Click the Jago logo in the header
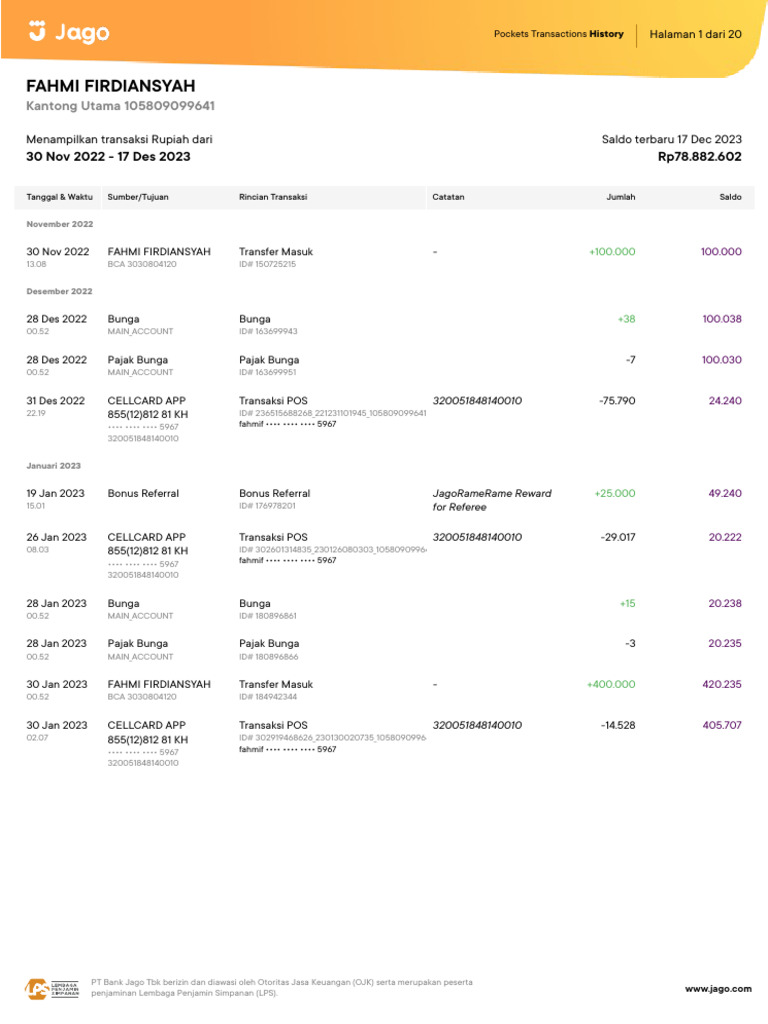This screenshot has height=1024, width=768. [69, 33]
